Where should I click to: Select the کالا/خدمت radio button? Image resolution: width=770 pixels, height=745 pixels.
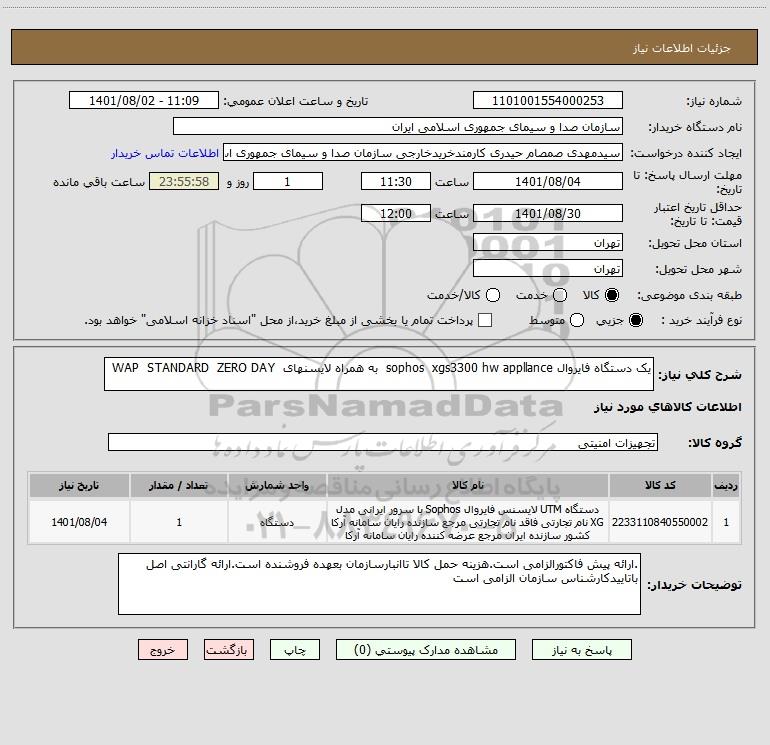[x=493, y=295]
